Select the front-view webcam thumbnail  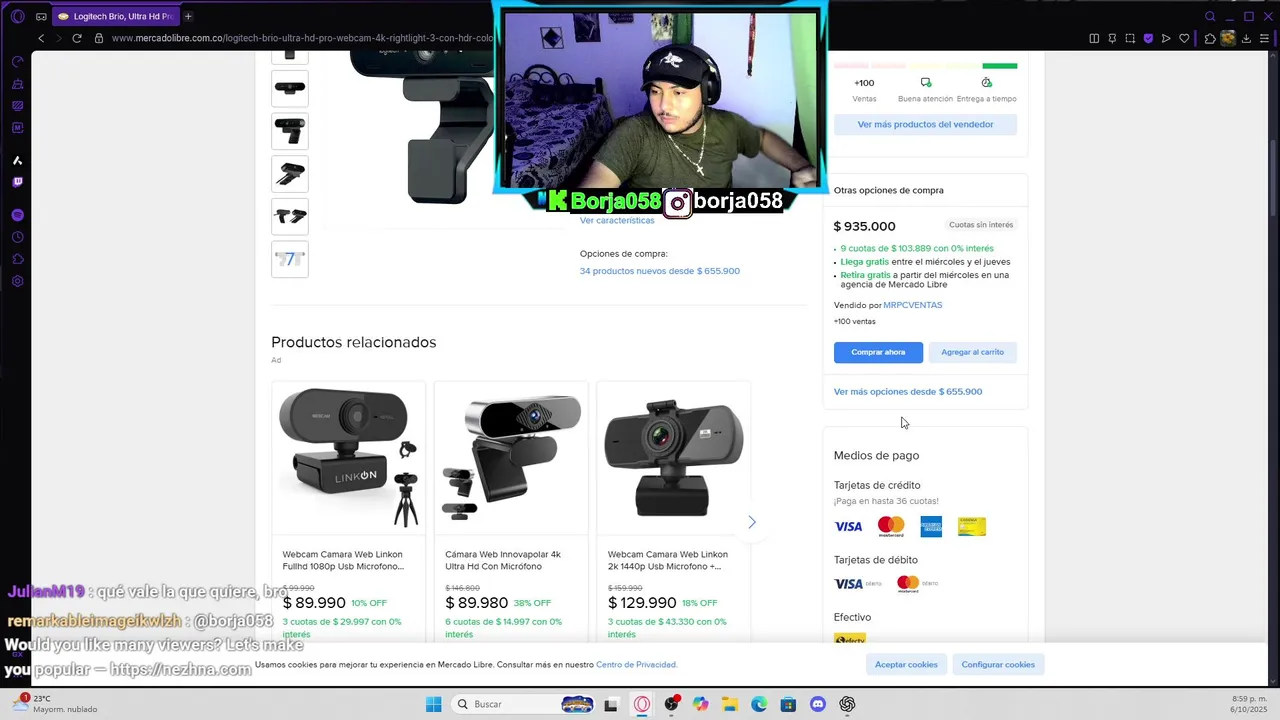(290, 88)
